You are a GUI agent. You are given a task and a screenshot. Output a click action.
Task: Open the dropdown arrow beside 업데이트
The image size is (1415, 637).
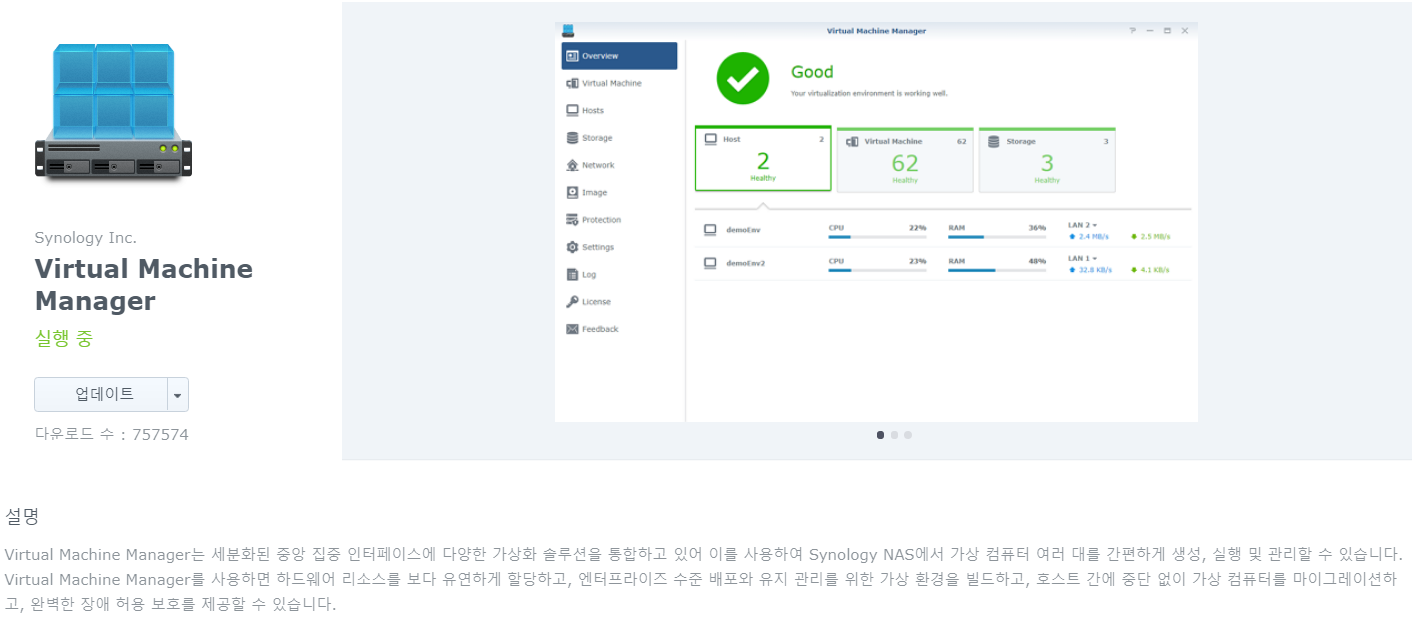point(178,395)
